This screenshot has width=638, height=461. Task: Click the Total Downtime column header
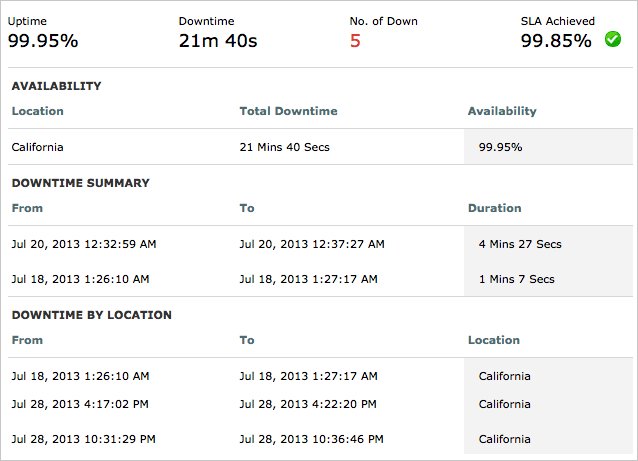(x=288, y=111)
